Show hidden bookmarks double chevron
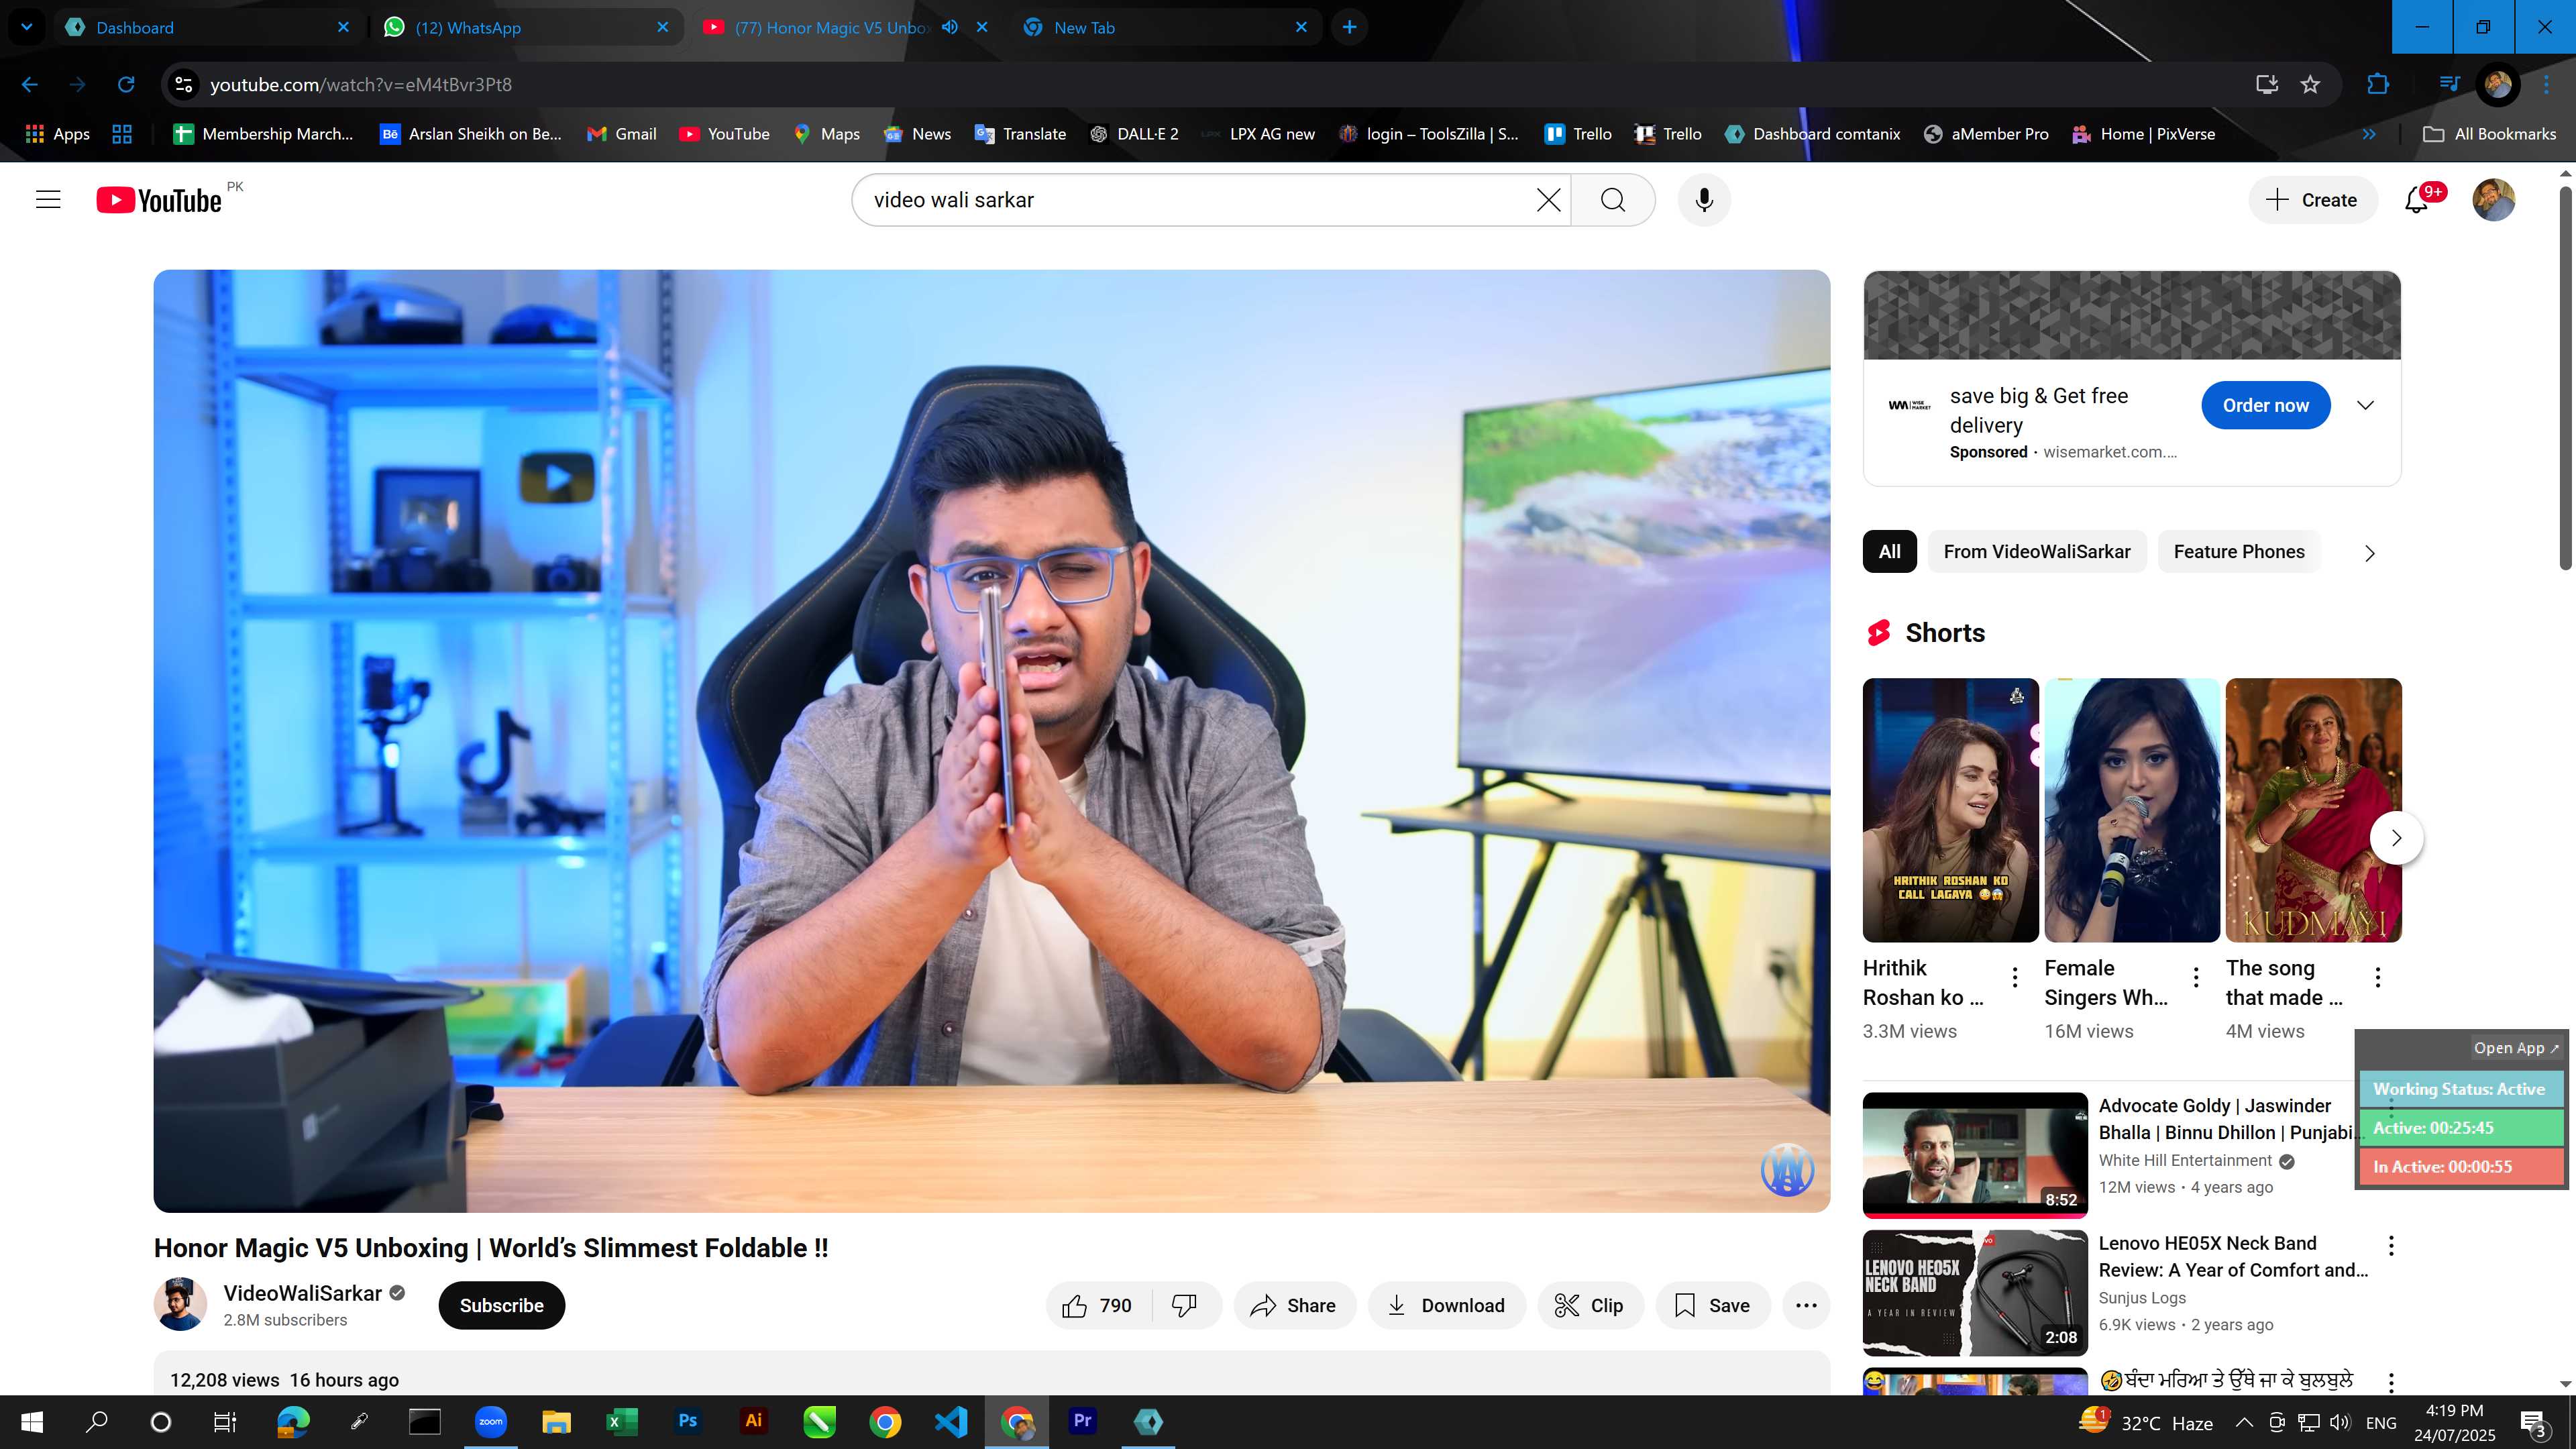2576x1449 pixels. (2369, 134)
